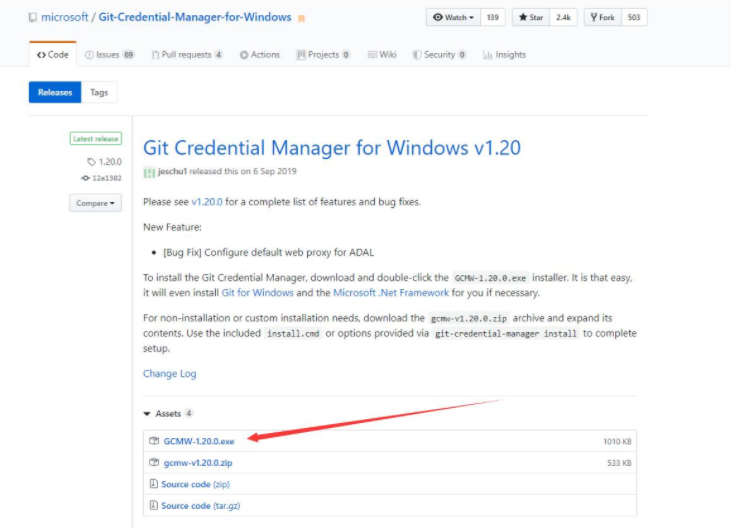View the Security tab
This screenshot has width=731, height=528.
[439, 55]
